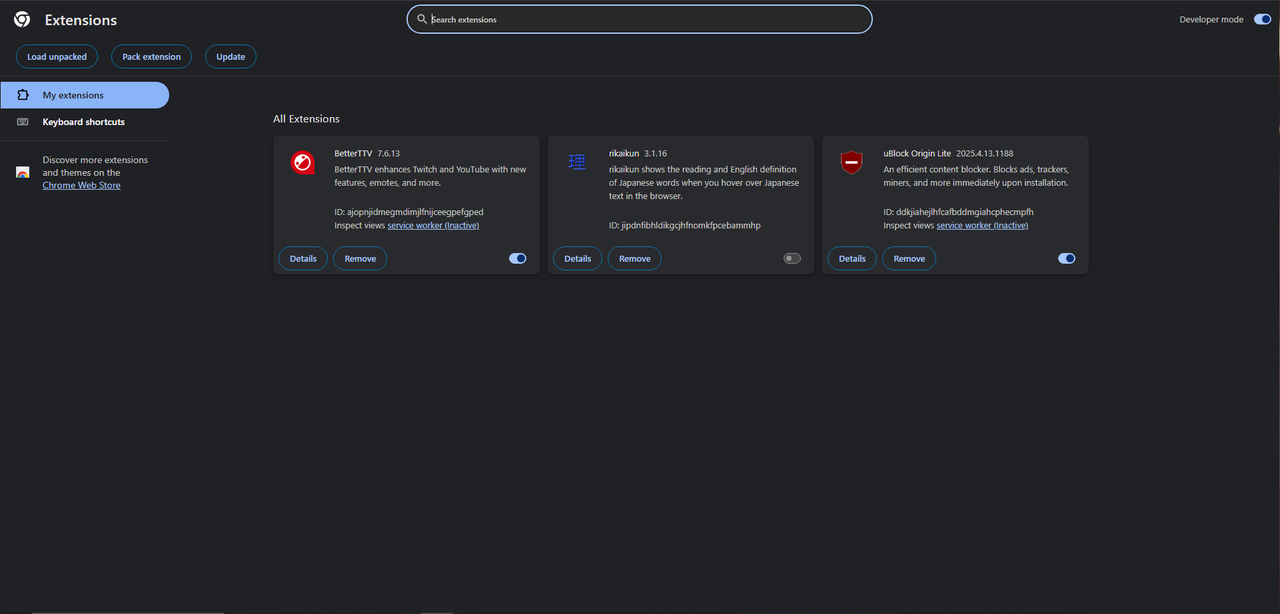Image resolution: width=1280 pixels, height=614 pixels.
Task: Click the BetterTTV version 7.6.13 text
Action: point(388,153)
